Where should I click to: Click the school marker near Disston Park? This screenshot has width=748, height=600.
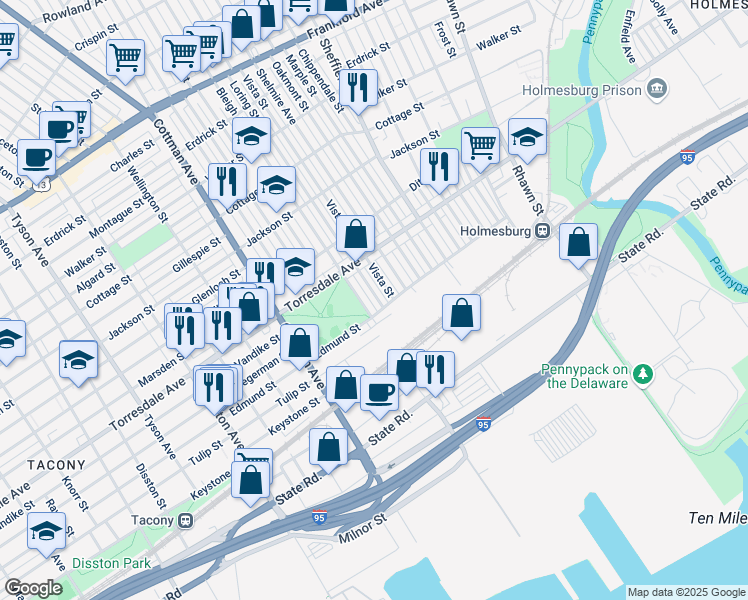46,532
